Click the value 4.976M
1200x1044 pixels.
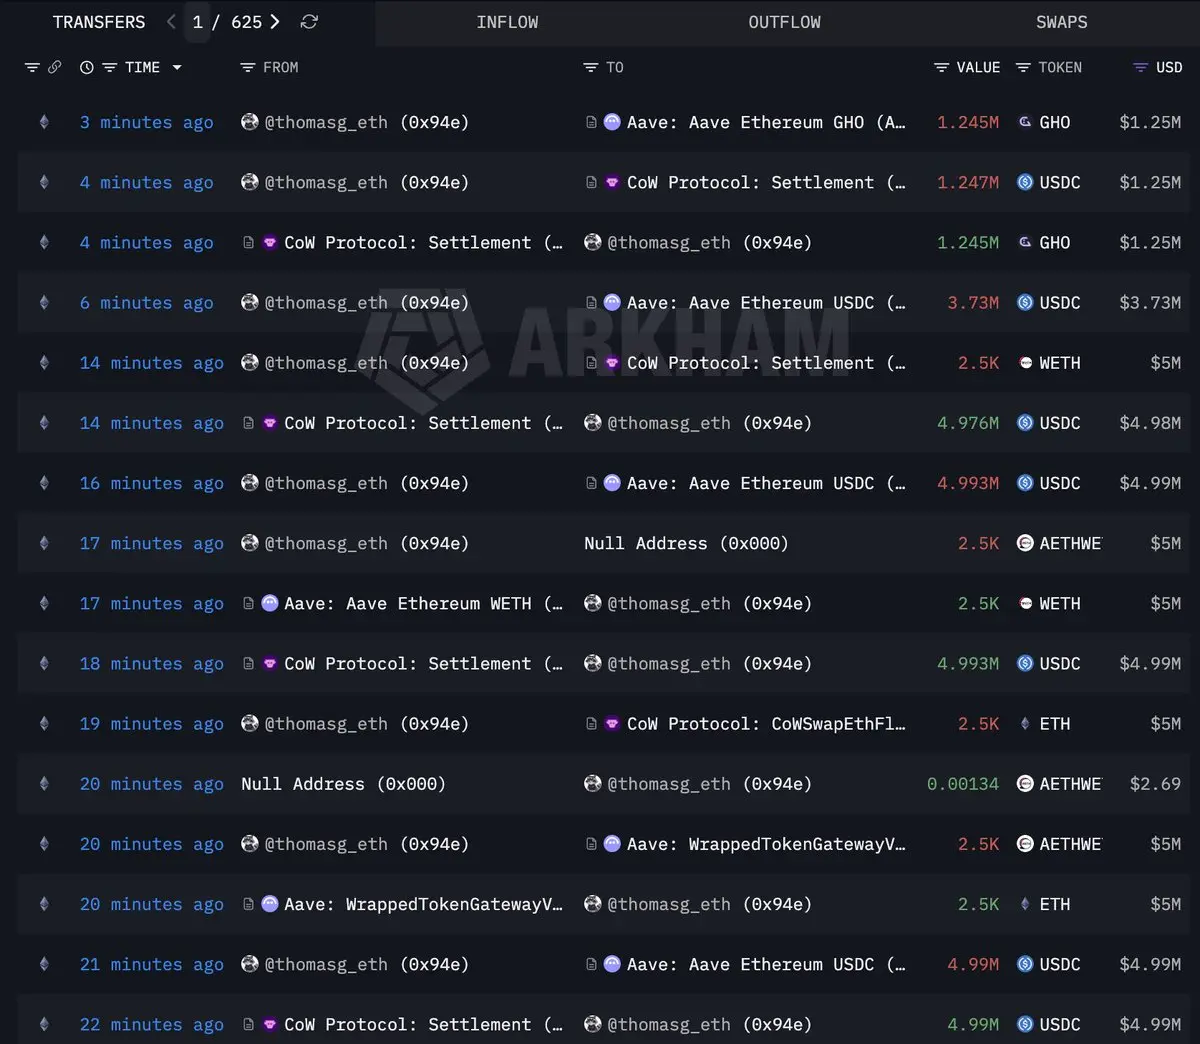click(x=968, y=423)
